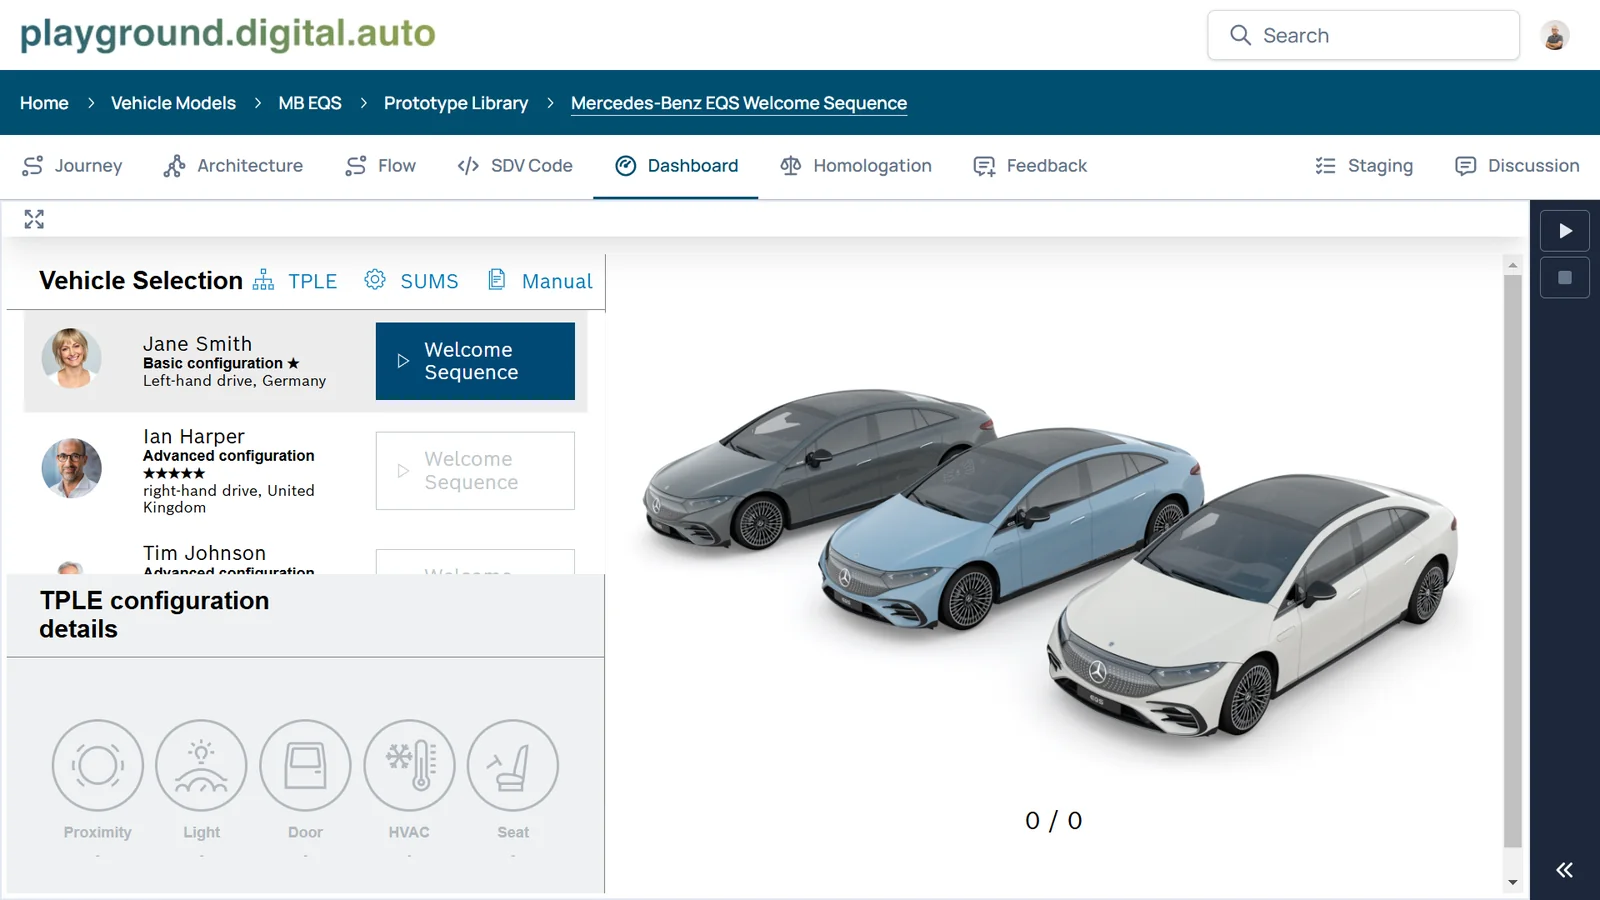Viewport: 1600px width, 900px height.
Task: Select the Door configuration icon
Action: [305, 765]
